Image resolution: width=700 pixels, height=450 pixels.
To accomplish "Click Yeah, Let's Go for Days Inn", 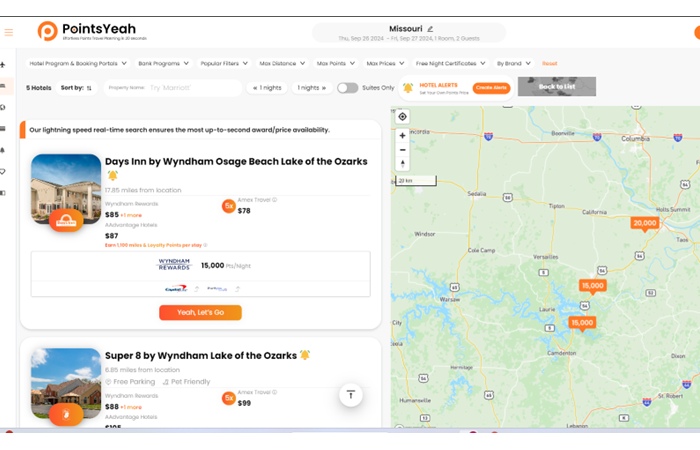I will 200,312.
